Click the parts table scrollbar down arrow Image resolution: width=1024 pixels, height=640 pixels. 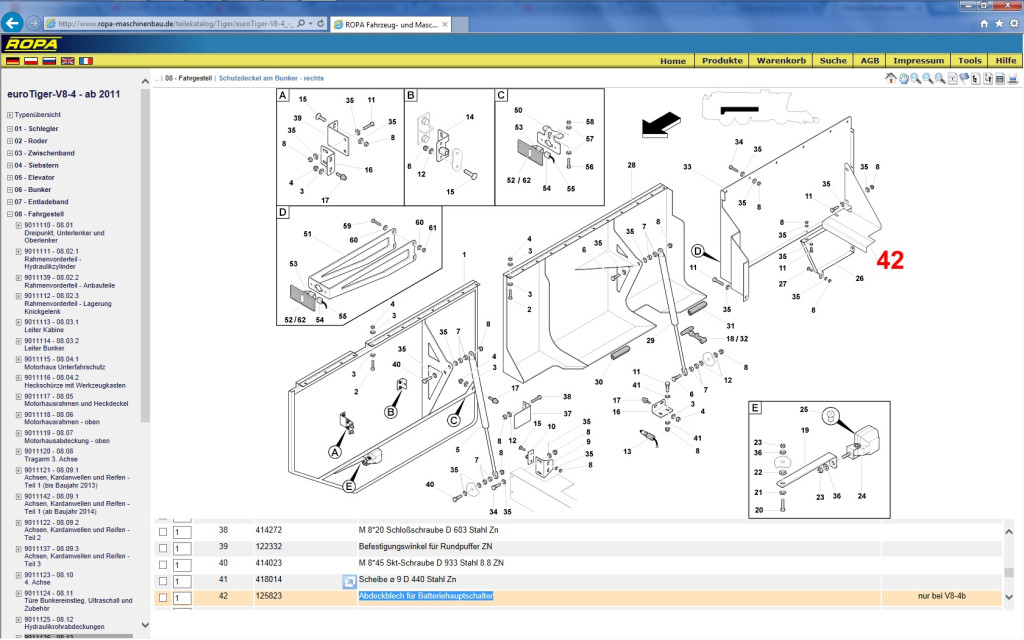pyautogui.click(x=1009, y=597)
